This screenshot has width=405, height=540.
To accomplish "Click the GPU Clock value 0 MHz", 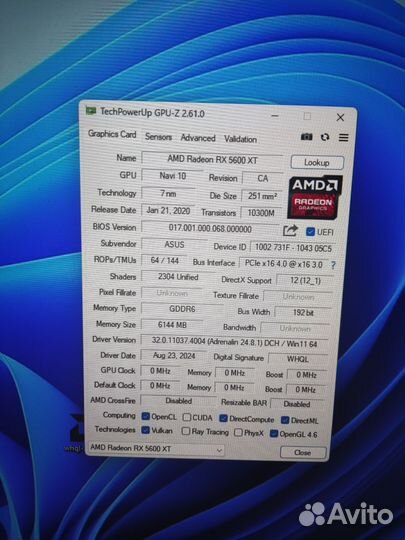I will (x=160, y=371).
